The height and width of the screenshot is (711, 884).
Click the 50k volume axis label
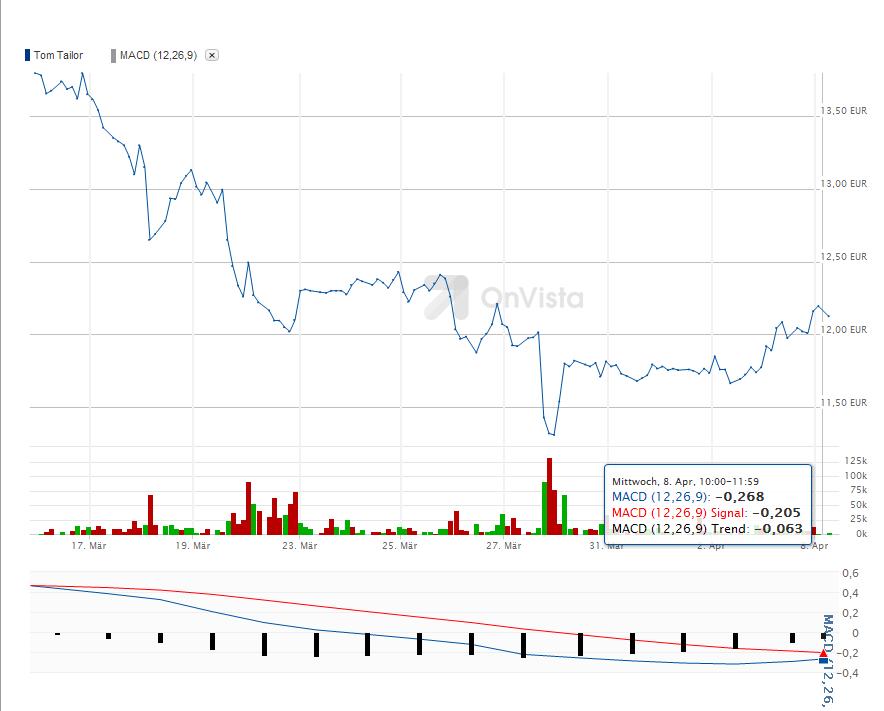point(858,505)
